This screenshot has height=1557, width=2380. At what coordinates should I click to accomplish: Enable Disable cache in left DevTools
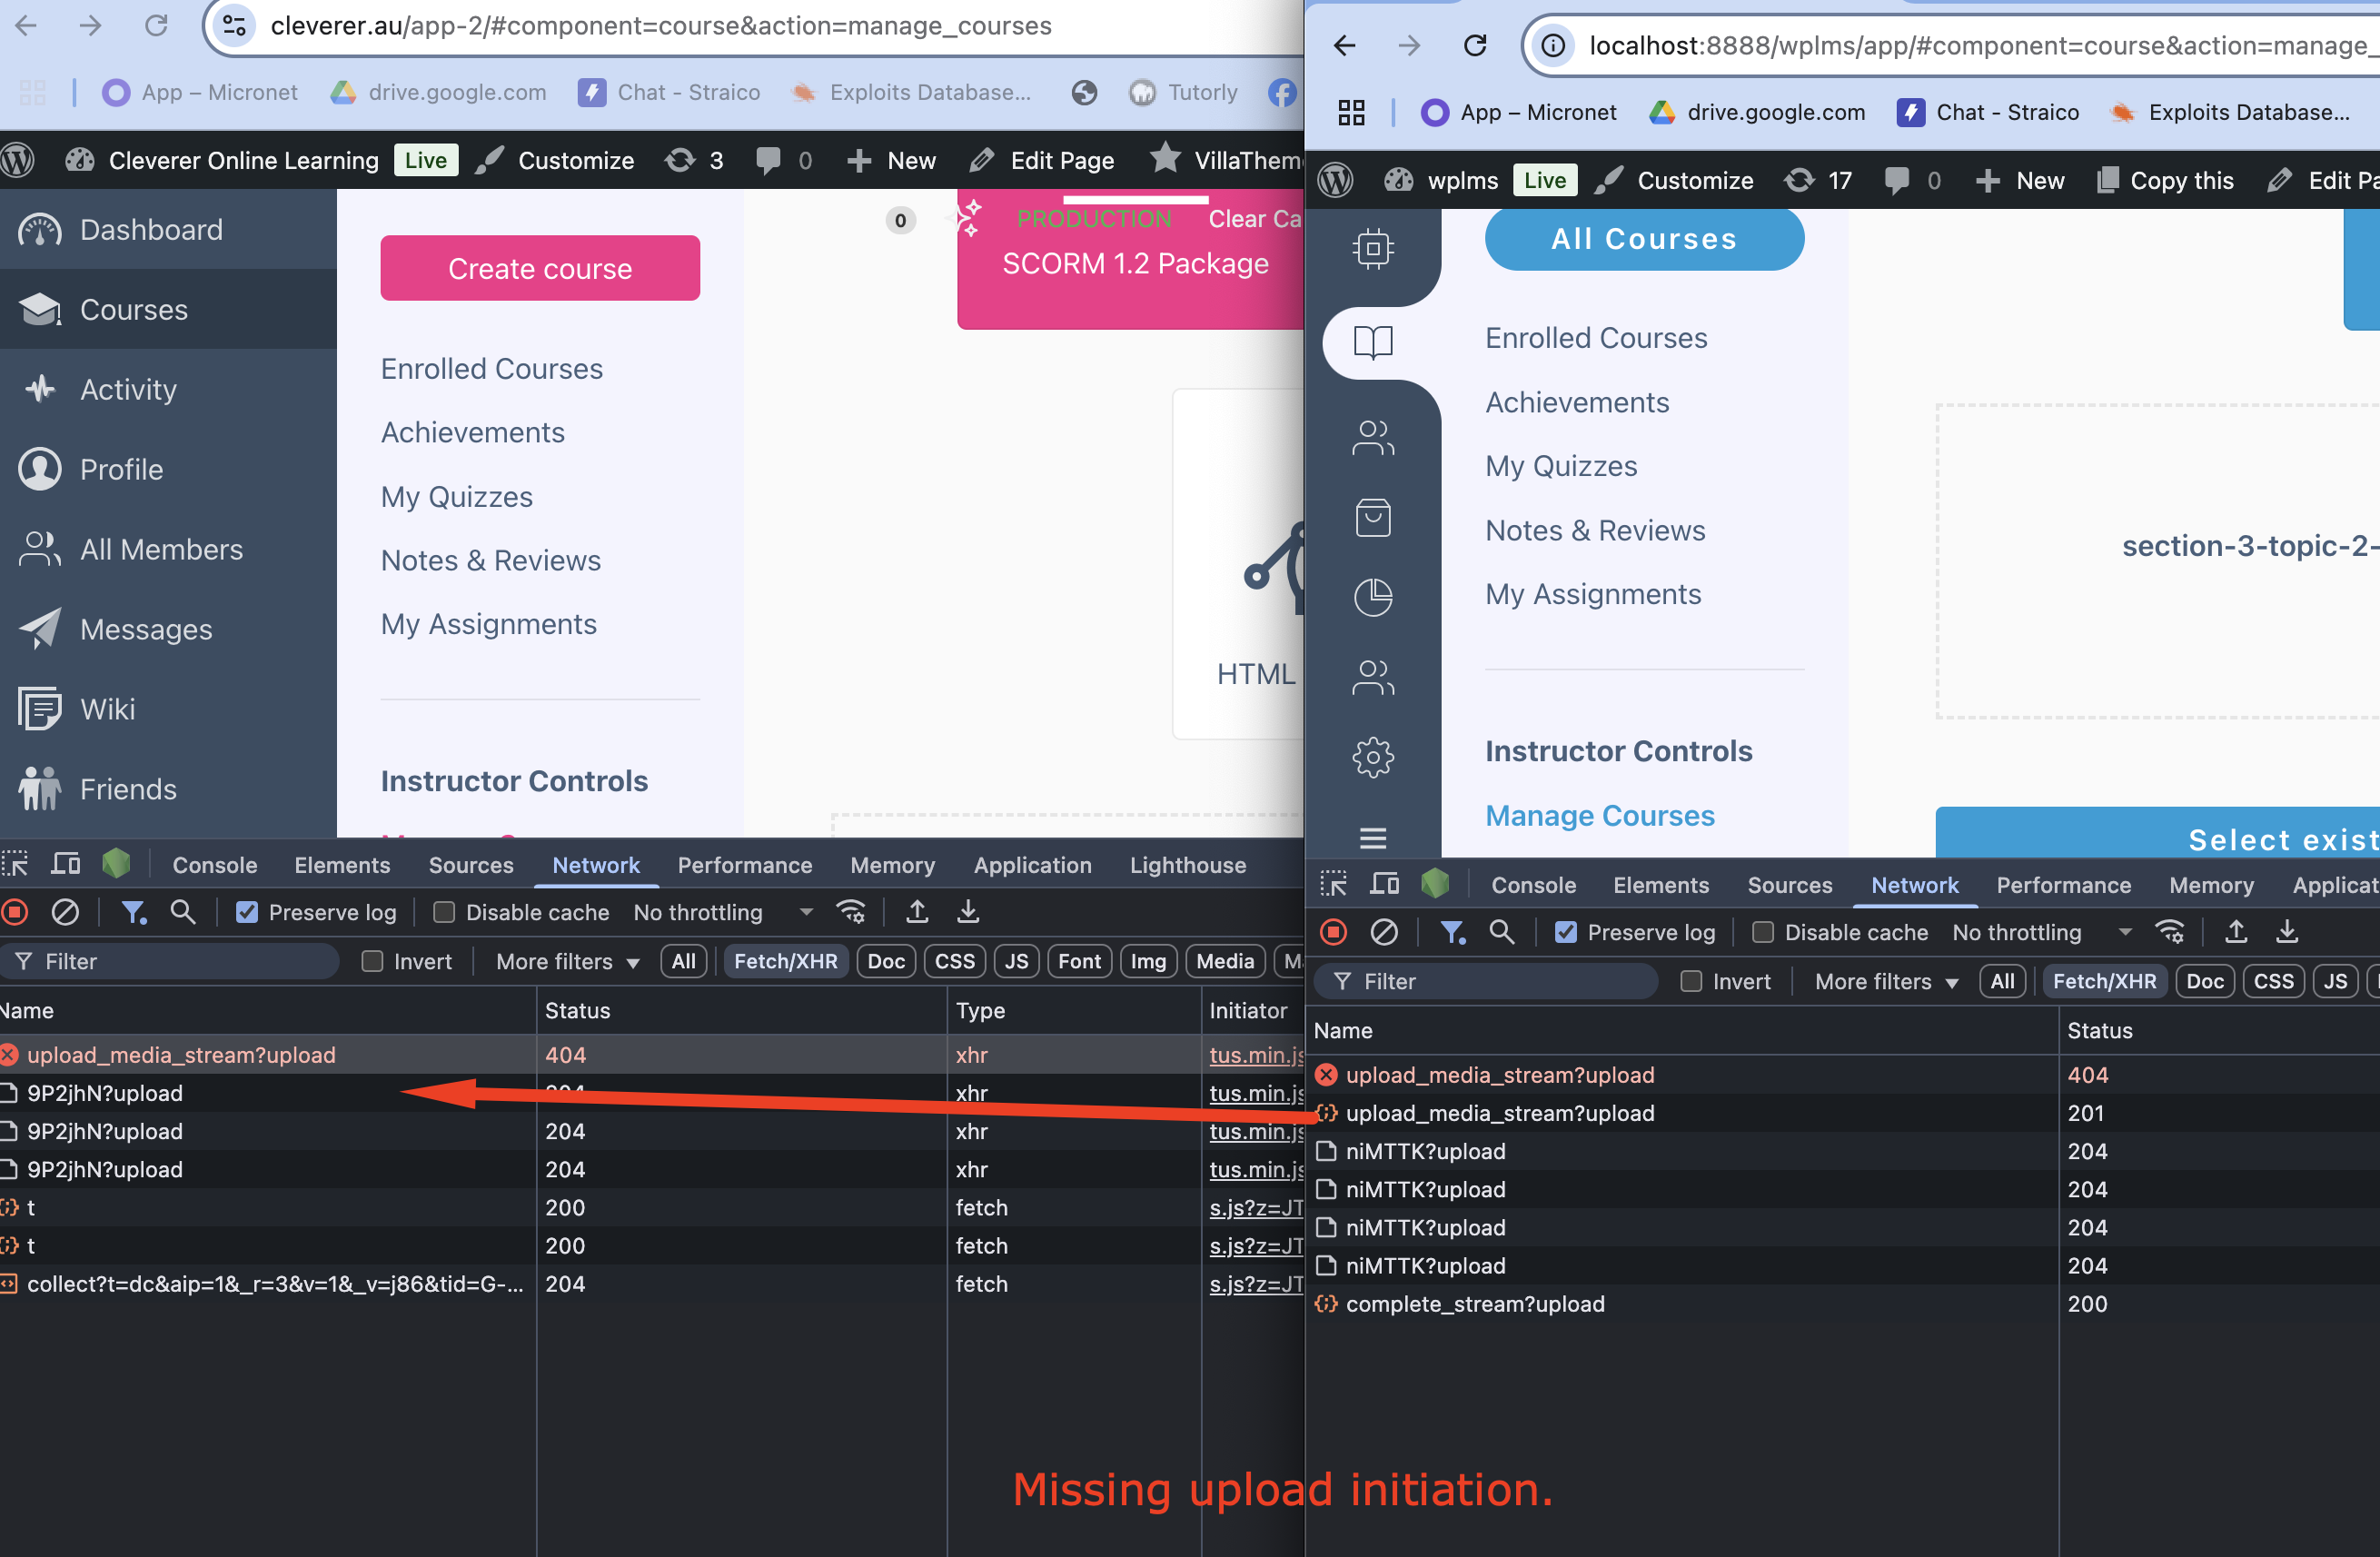(x=444, y=912)
